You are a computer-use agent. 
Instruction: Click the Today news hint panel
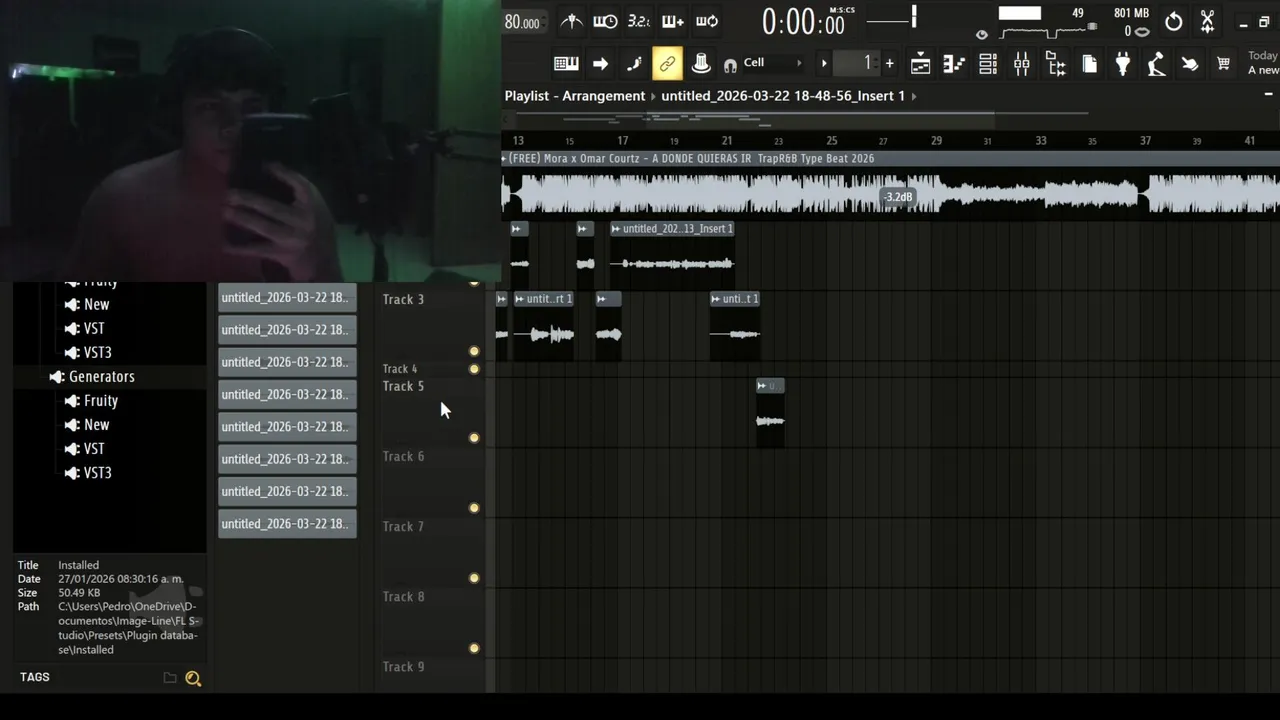1262,63
